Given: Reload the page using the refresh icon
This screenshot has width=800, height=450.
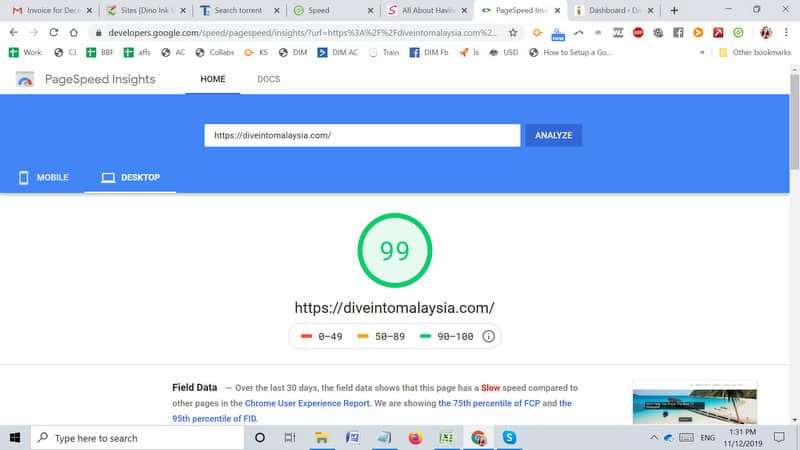Looking at the screenshot, I should [55, 32].
